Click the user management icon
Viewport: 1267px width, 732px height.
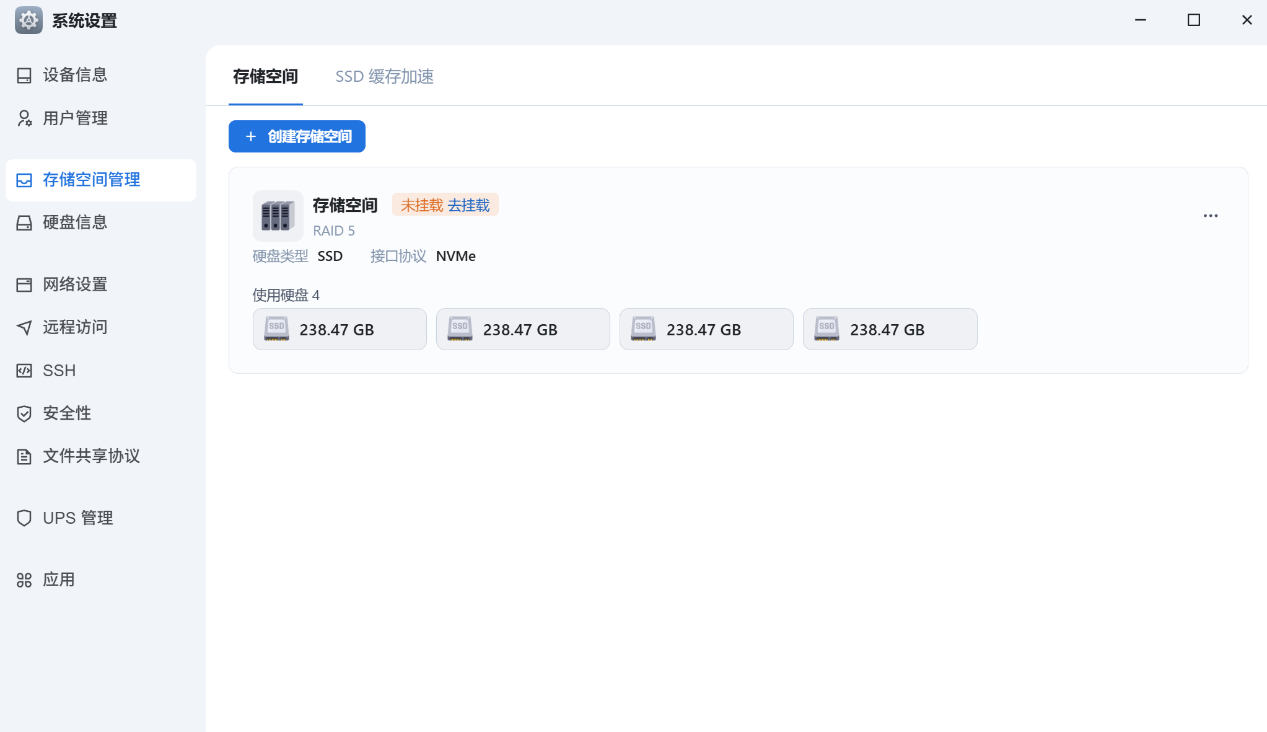click(x=24, y=119)
